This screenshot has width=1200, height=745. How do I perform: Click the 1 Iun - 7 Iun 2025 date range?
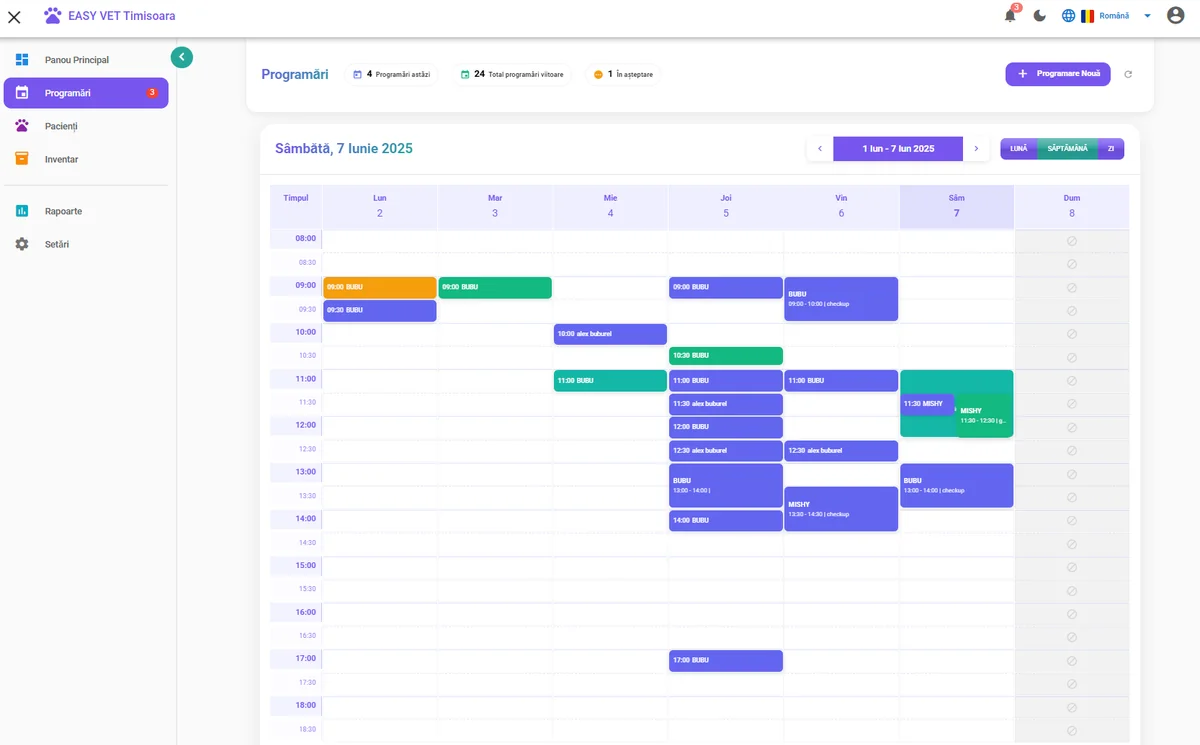click(897, 148)
